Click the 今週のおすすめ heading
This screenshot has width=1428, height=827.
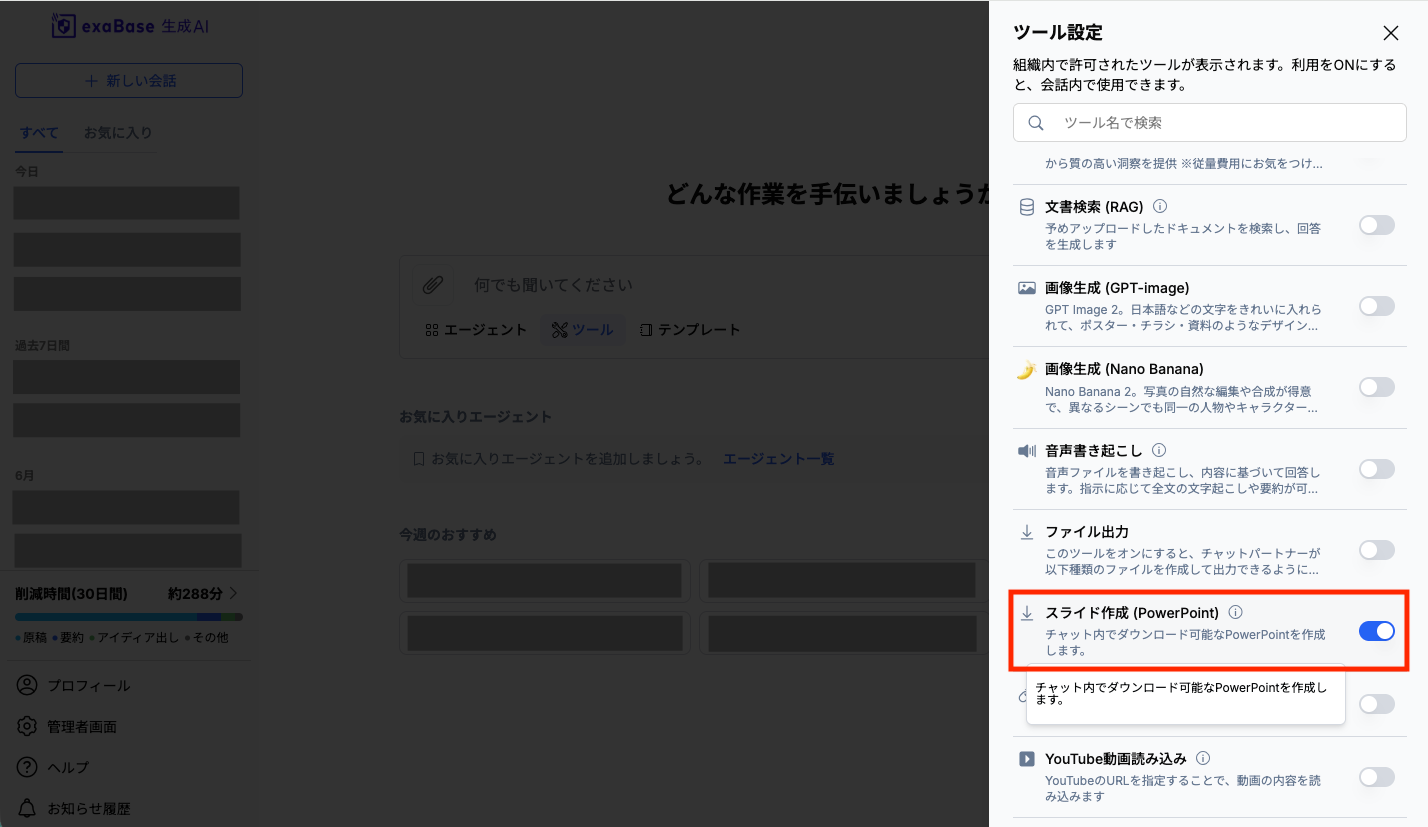click(448, 535)
